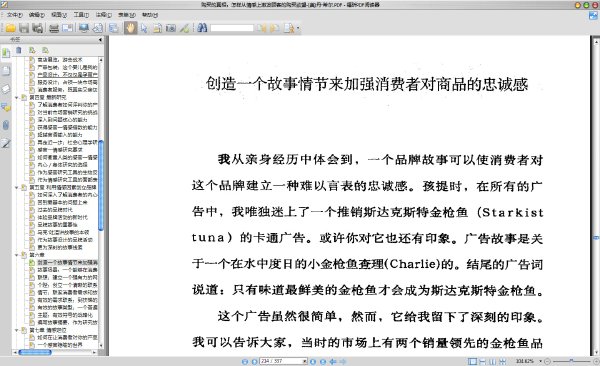Screen dimensions: 600x366
Task: Click the bookmark tree horizontal scrollbar thumb
Action: (35, 352)
